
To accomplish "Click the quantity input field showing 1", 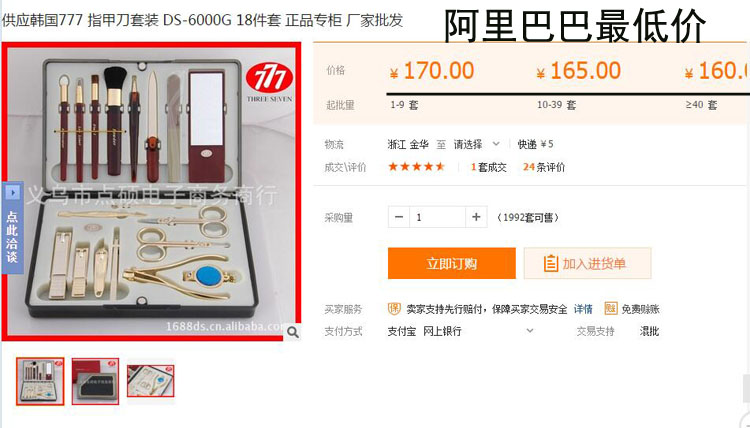I will point(437,217).
